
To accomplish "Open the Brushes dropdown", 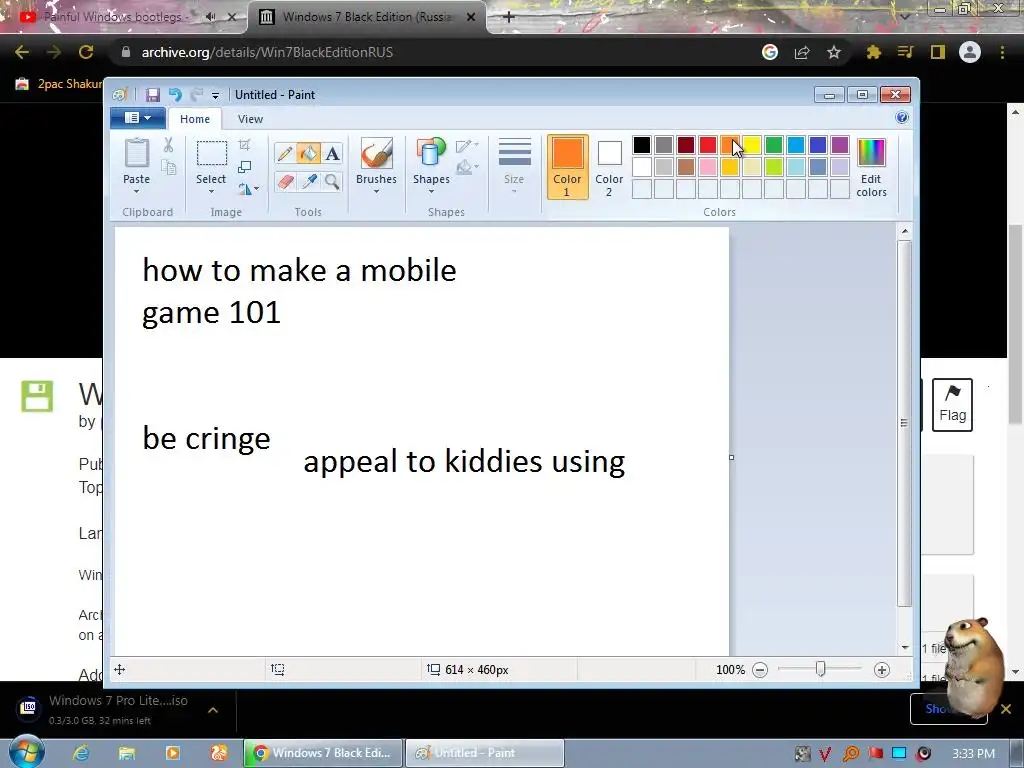I will click(376, 167).
